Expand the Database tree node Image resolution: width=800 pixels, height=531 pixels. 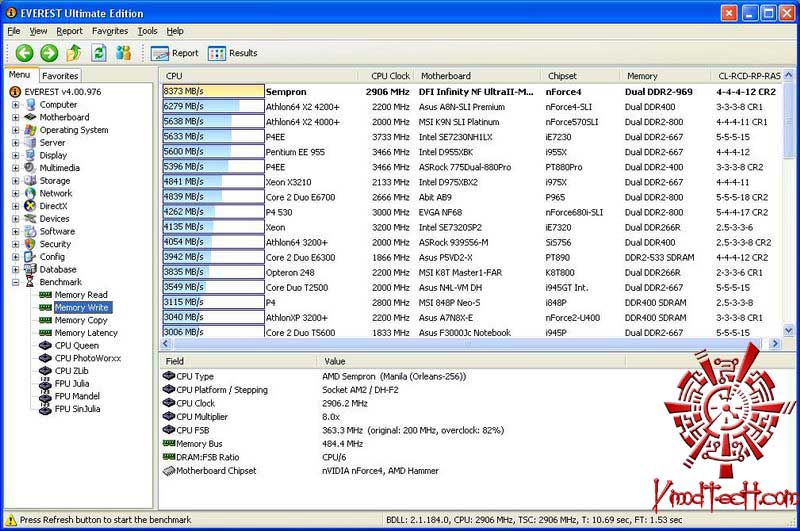point(15,269)
